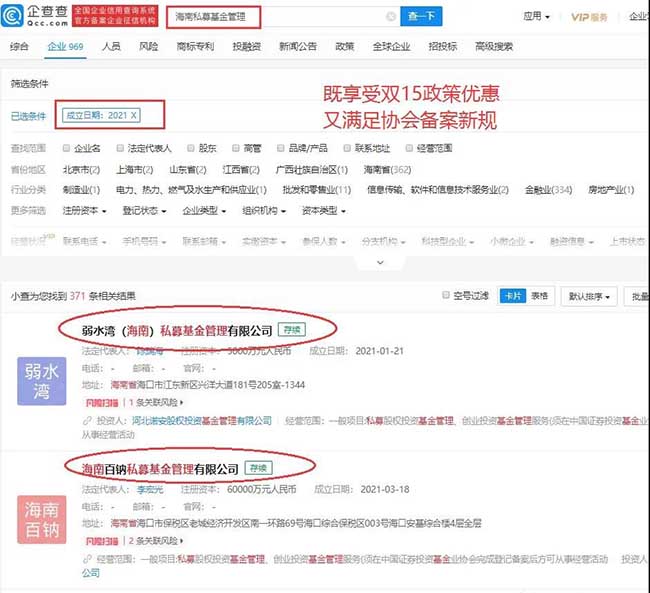The height and width of the screenshot is (593, 650).
Task: Enable the 空号过滤 checkbox
Action: [446, 295]
